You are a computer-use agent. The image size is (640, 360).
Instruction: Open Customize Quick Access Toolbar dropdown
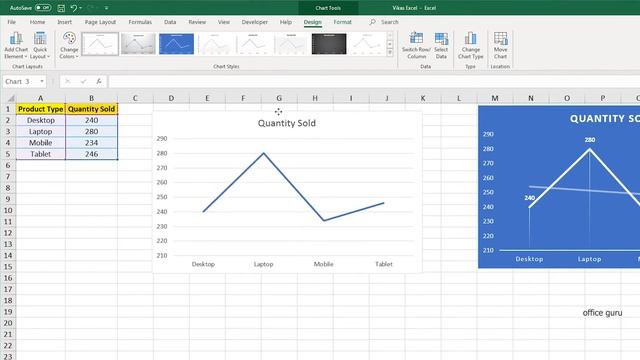(107, 8)
